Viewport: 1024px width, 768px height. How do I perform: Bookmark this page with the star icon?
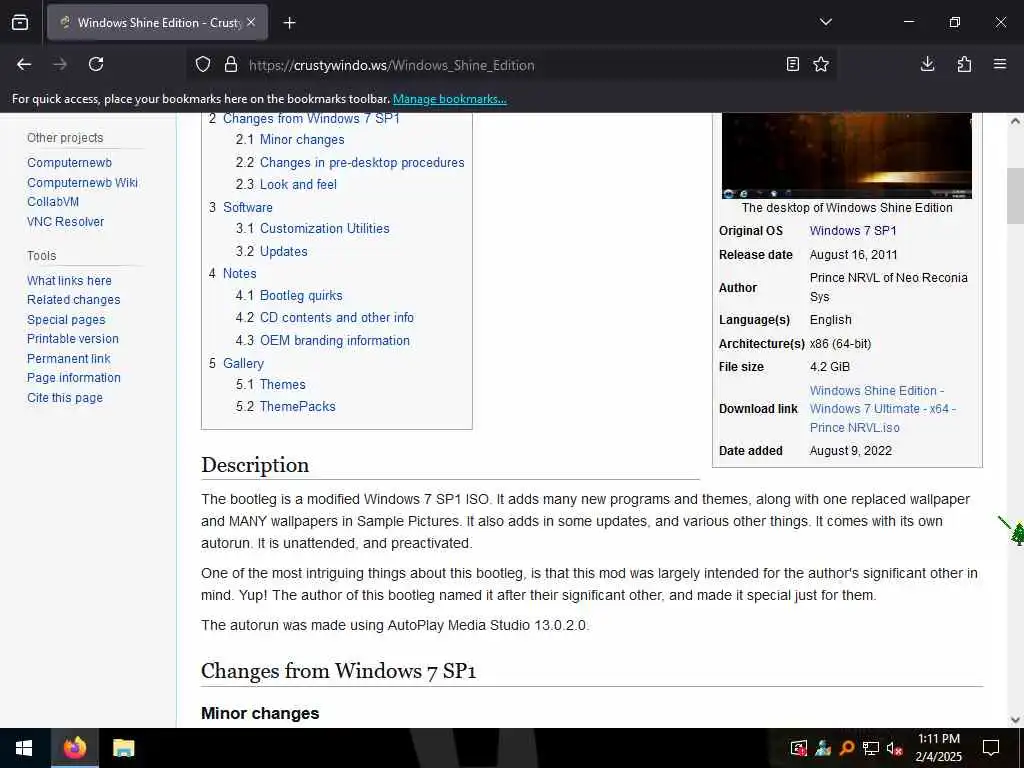click(x=821, y=64)
